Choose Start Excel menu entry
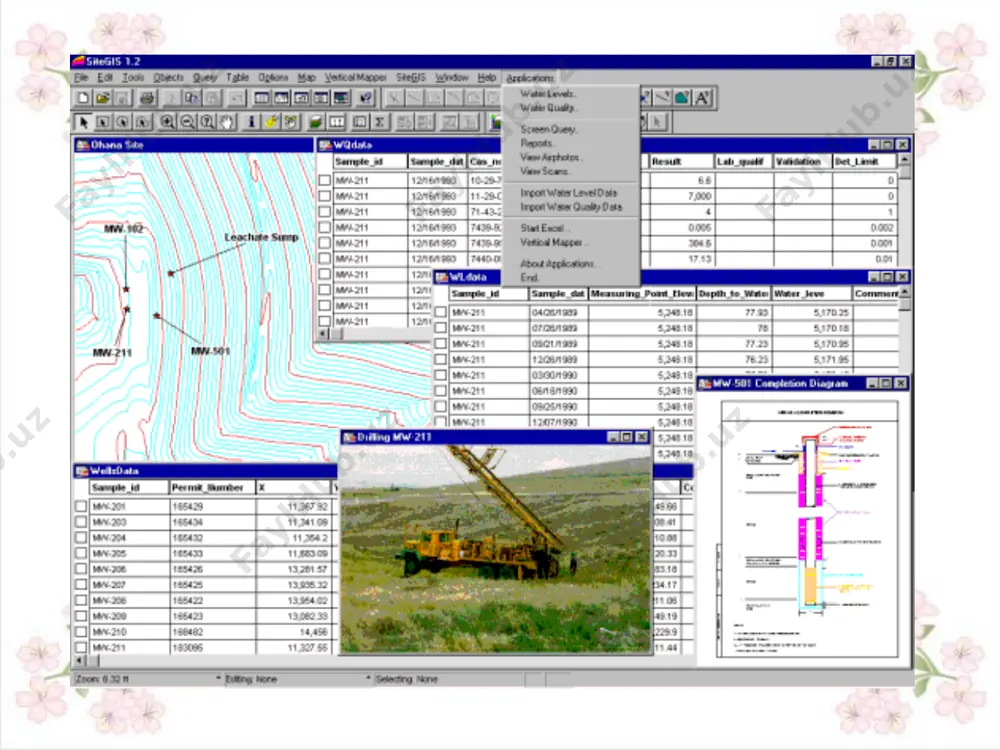Image resolution: width=1000 pixels, height=750 pixels. (544, 228)
